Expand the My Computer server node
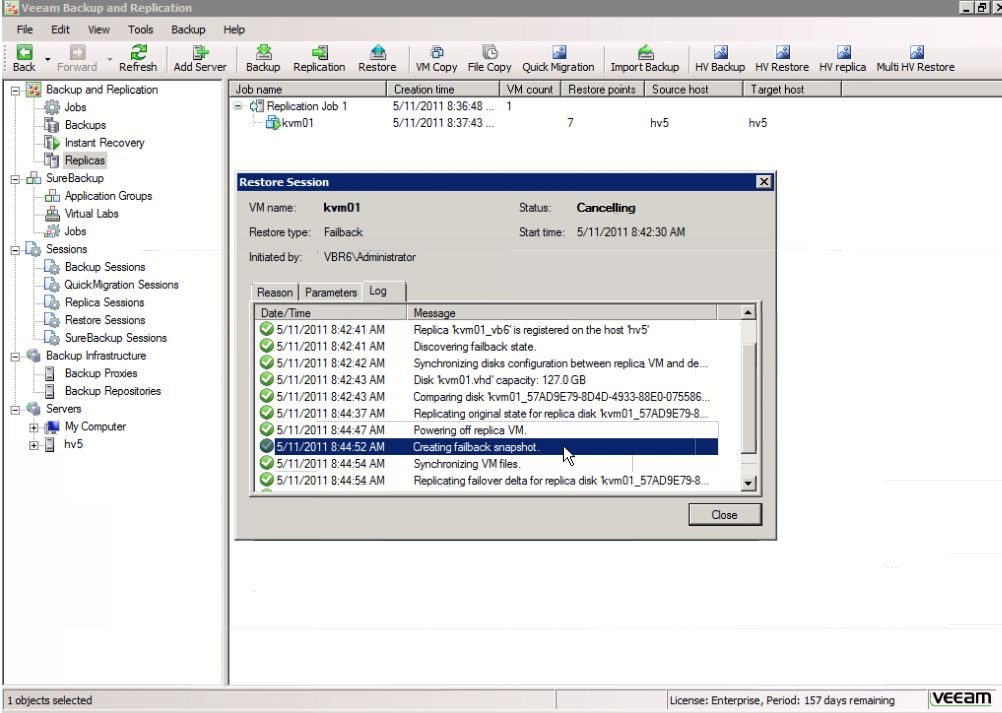Viewport: 1002px width, 713px height. [x=31, y=426]
